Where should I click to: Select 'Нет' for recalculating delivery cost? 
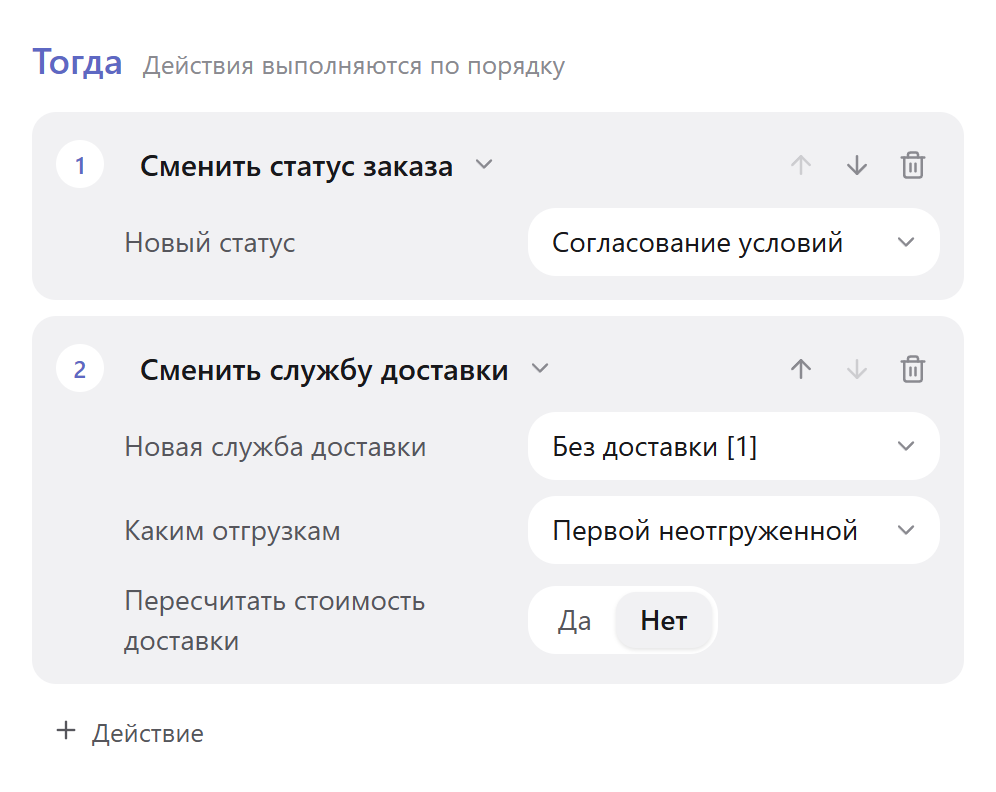[664, 621]
